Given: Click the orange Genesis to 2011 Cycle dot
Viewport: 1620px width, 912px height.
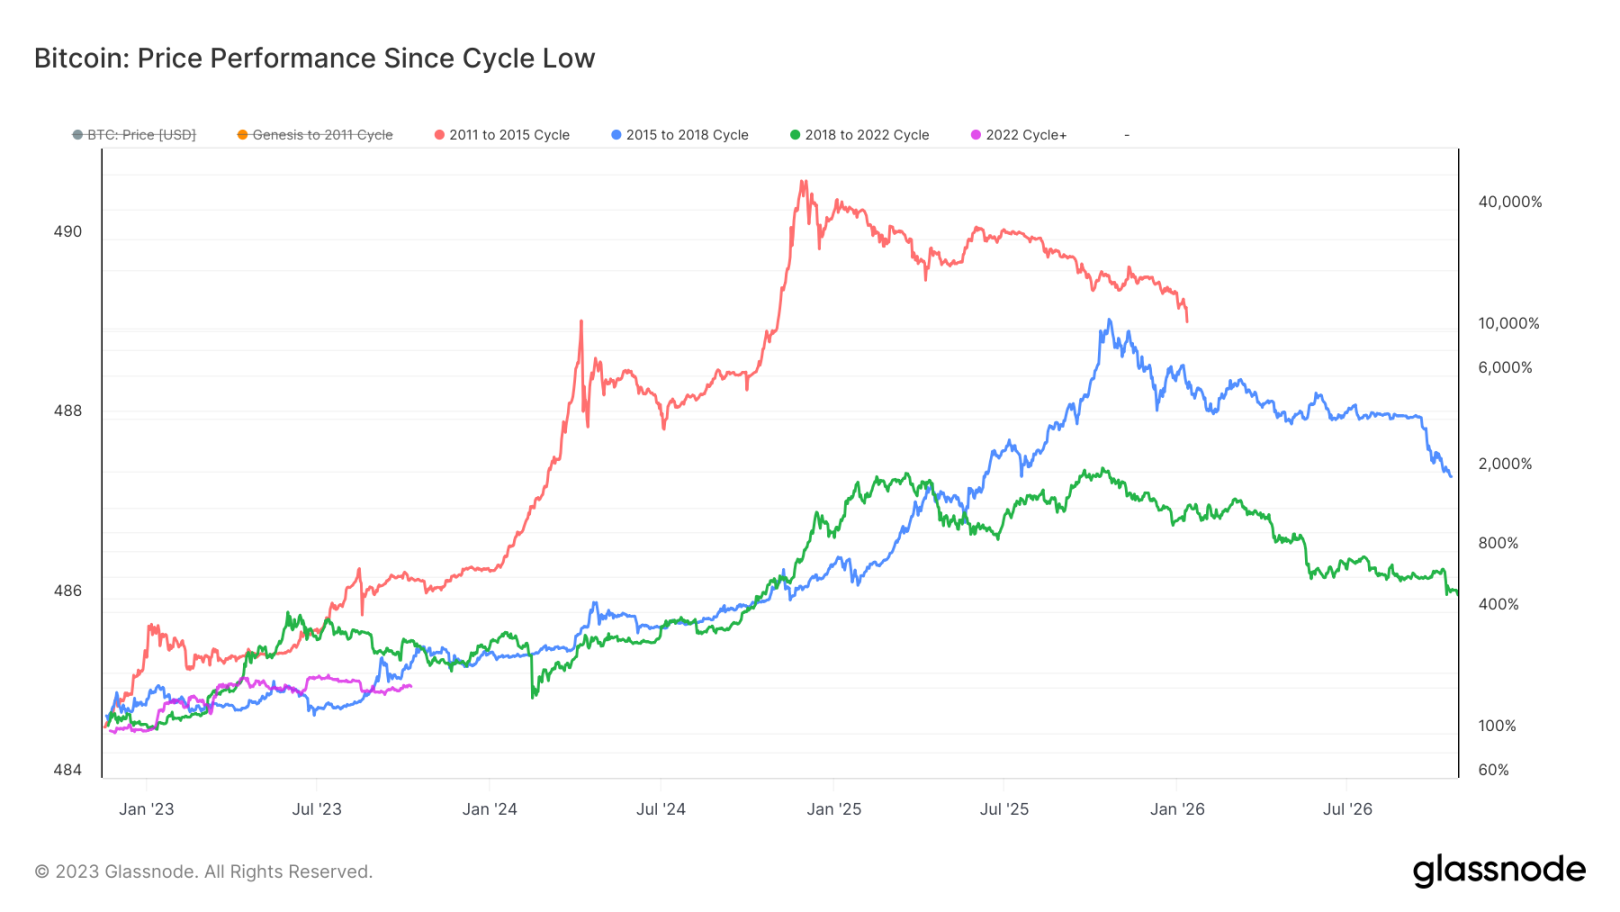Looking at the screenshot, I should (242, 135).
